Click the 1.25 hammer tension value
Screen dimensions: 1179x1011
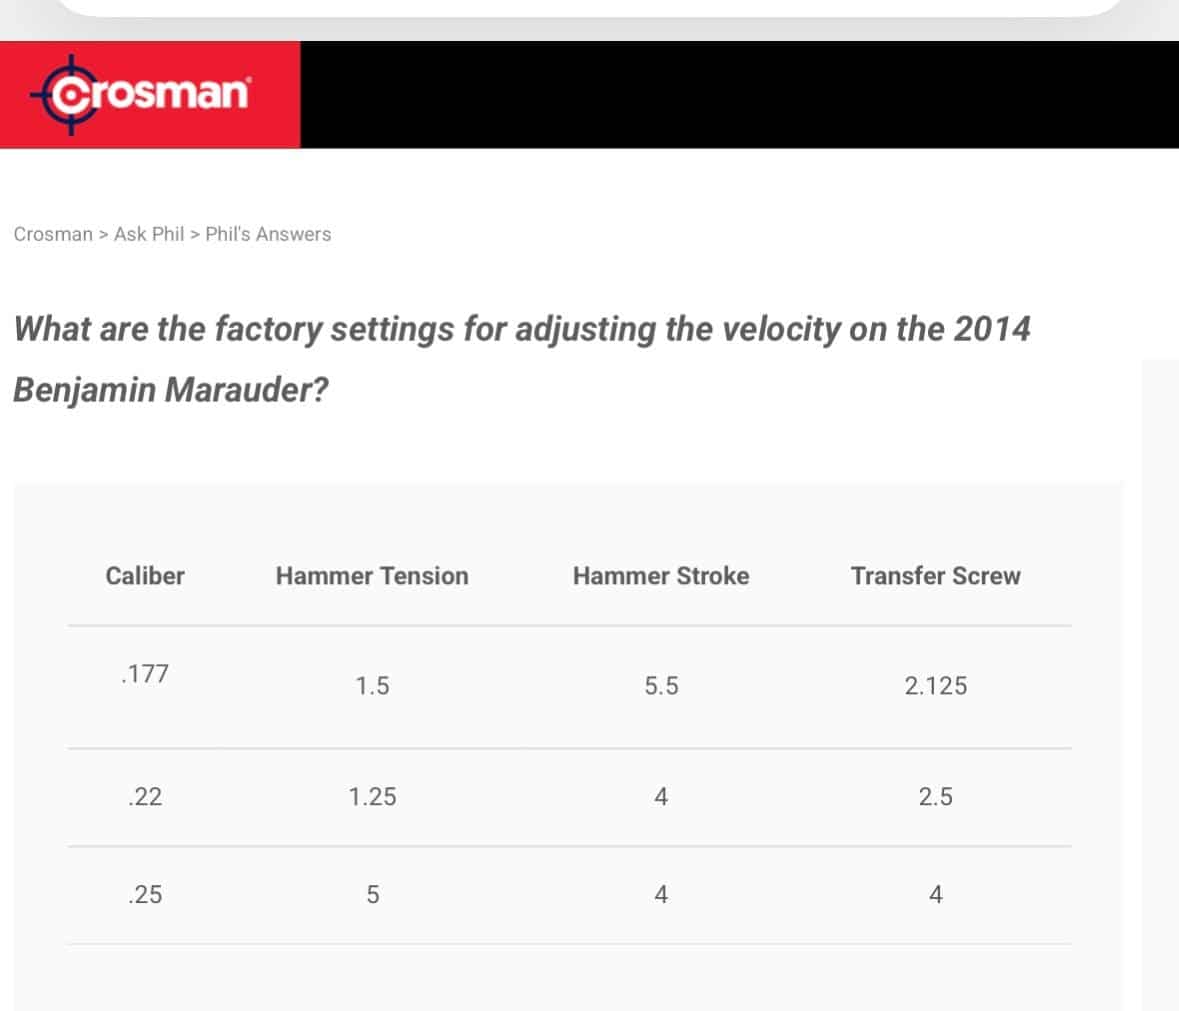pyautogui.click(x=372, y=797)
